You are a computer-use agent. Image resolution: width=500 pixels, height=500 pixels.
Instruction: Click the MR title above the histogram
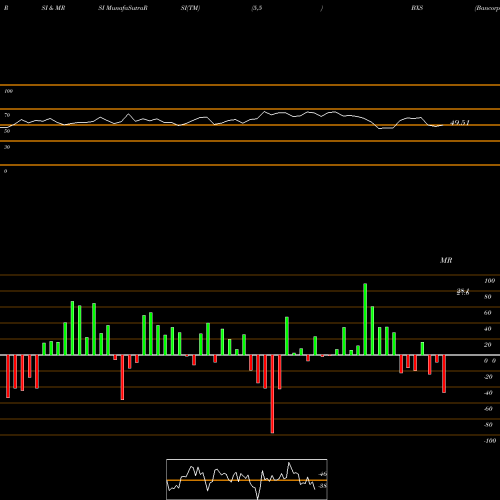coord(446,260)
